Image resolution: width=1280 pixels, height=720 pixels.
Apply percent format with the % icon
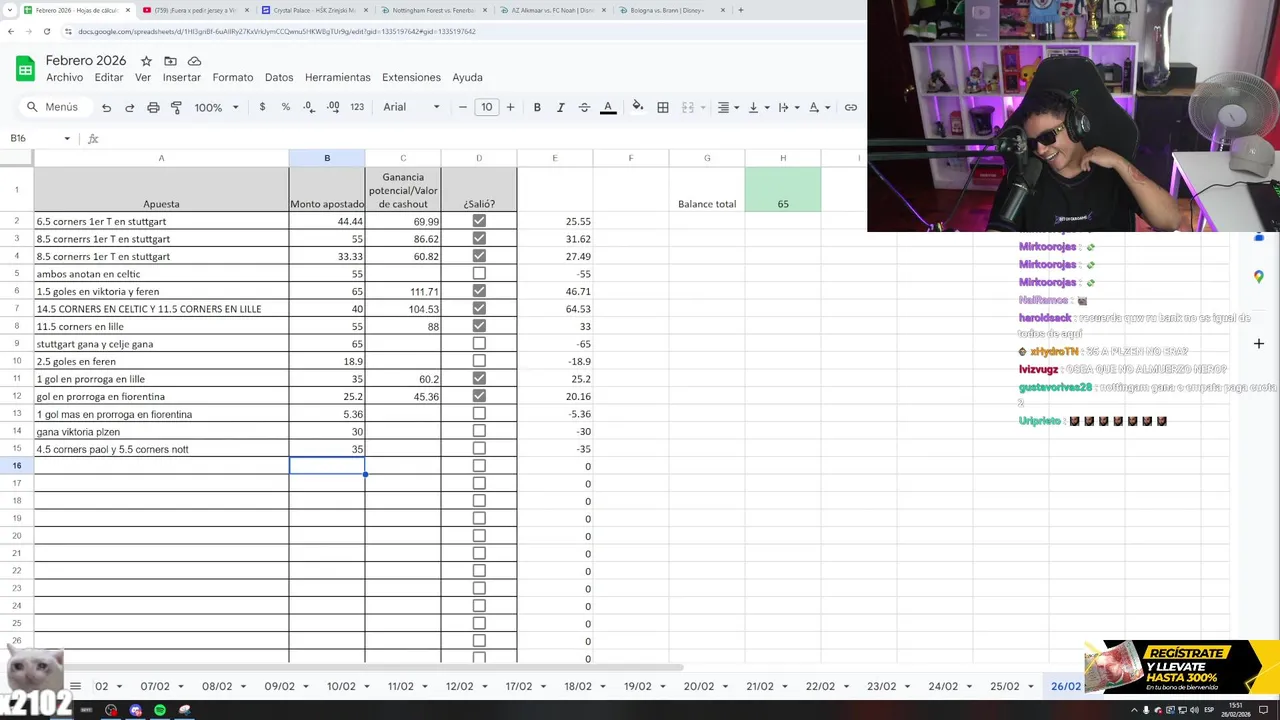pyautogui.click(x=286, y=107)
